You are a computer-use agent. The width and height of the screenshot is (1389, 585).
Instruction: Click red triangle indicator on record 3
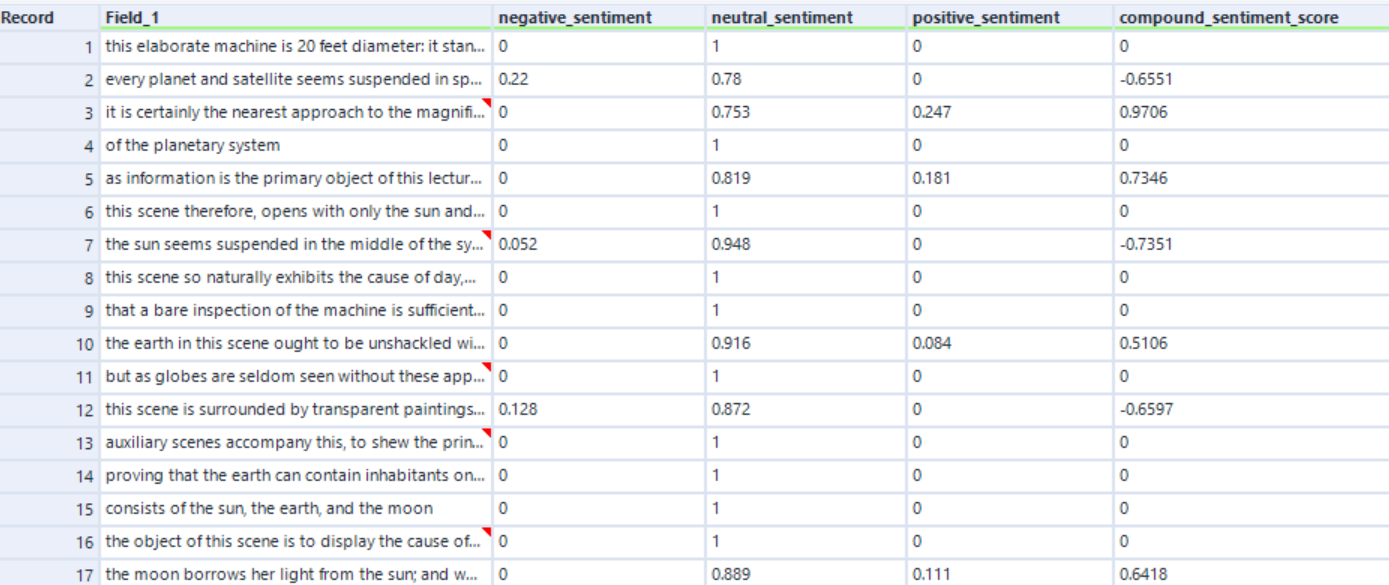[487, 103]
